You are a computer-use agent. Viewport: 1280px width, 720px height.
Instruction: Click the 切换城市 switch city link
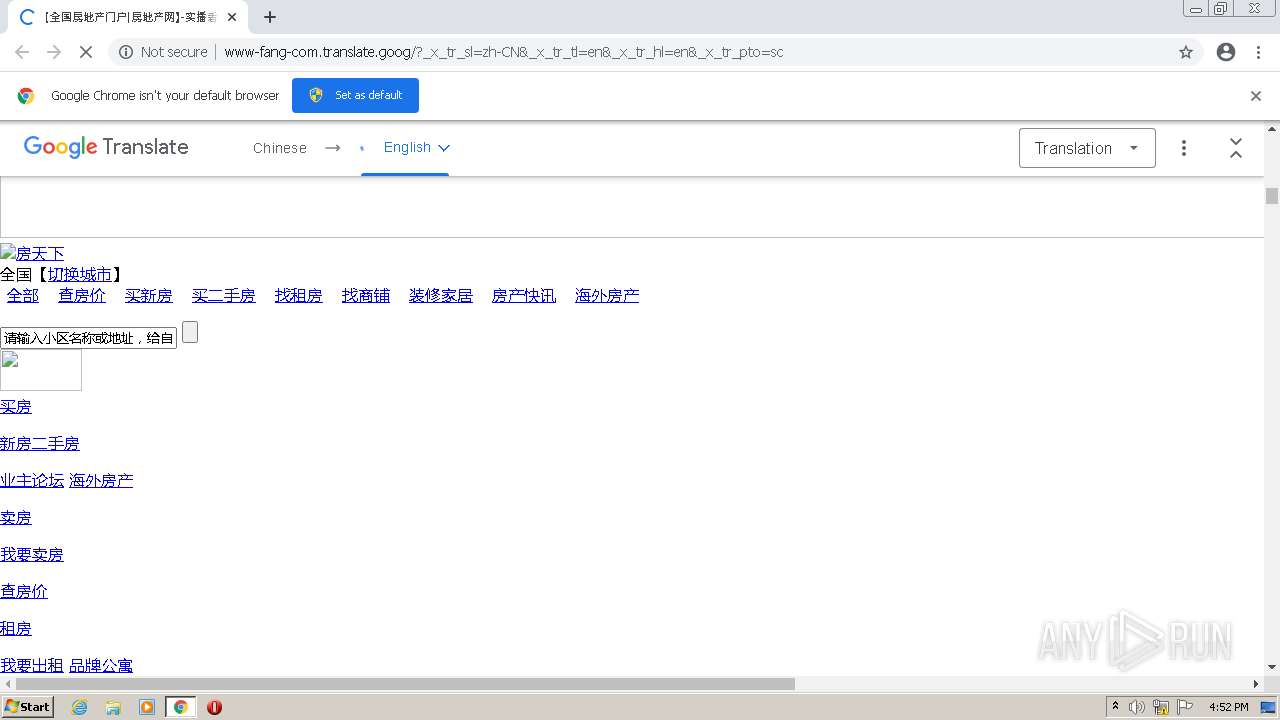pyautogui.click(x=80, y=274)
